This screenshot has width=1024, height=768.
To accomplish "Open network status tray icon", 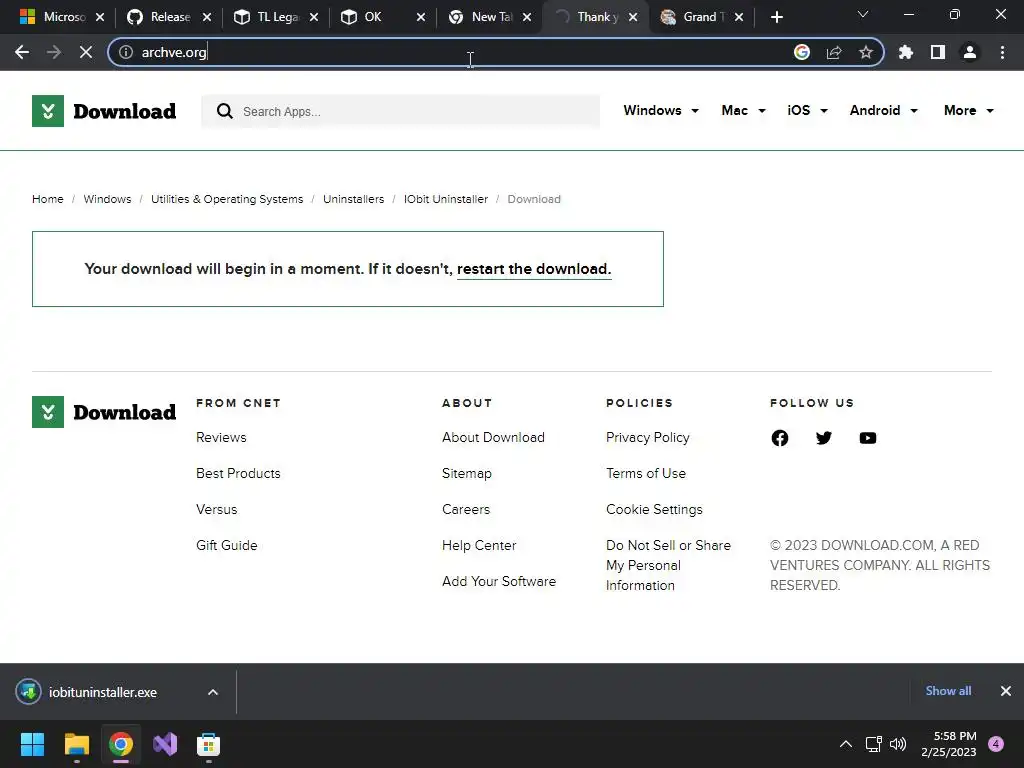I will [x=873, y=744].
